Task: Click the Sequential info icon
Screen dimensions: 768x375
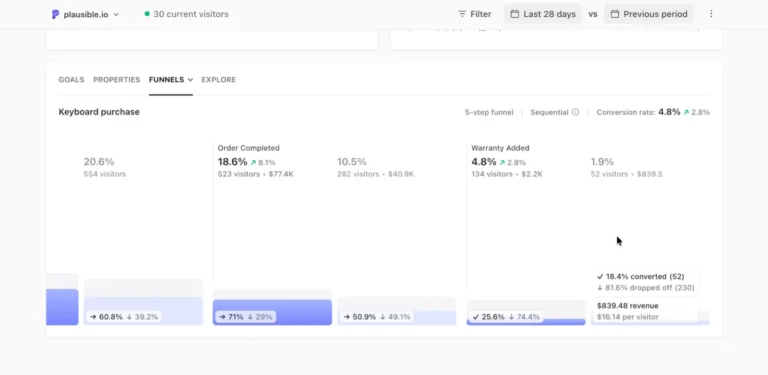Action: click(x=576, y=112)
